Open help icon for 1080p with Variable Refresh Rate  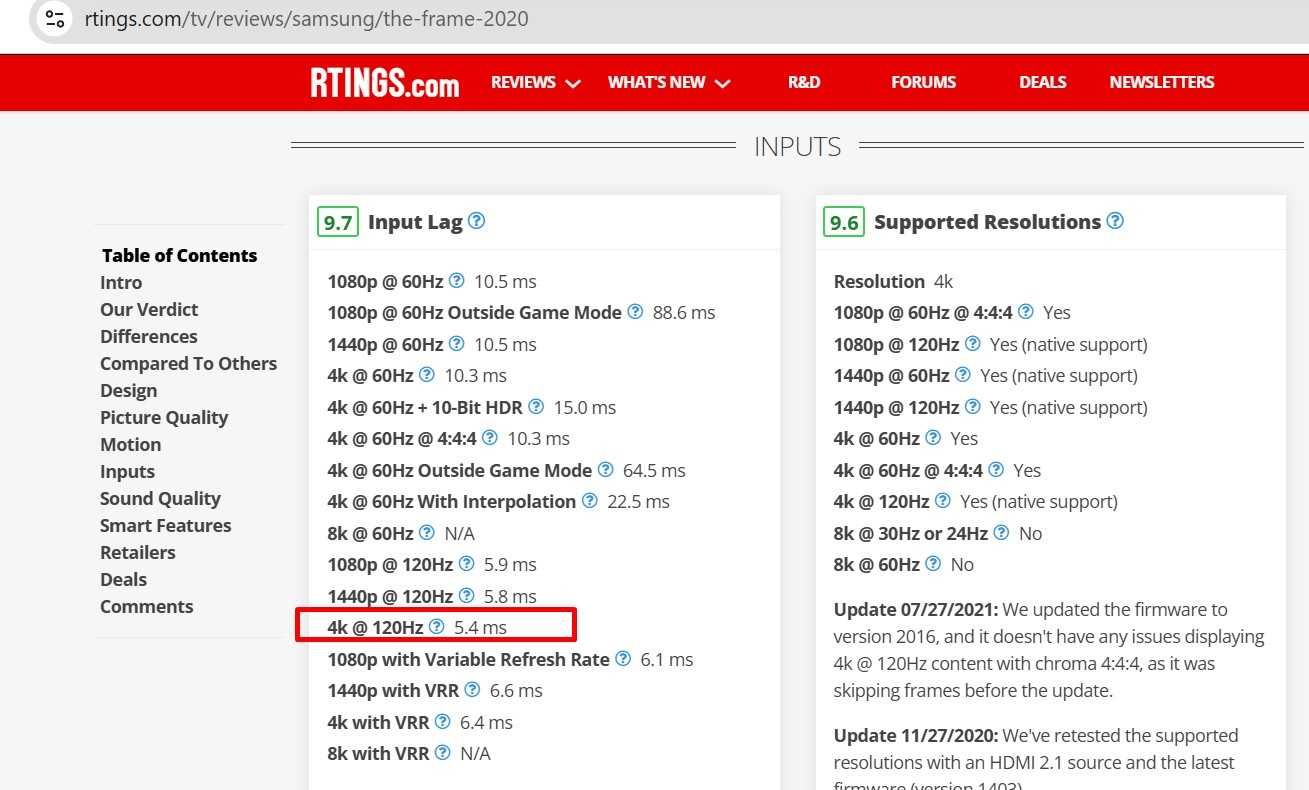pos(623,659)
